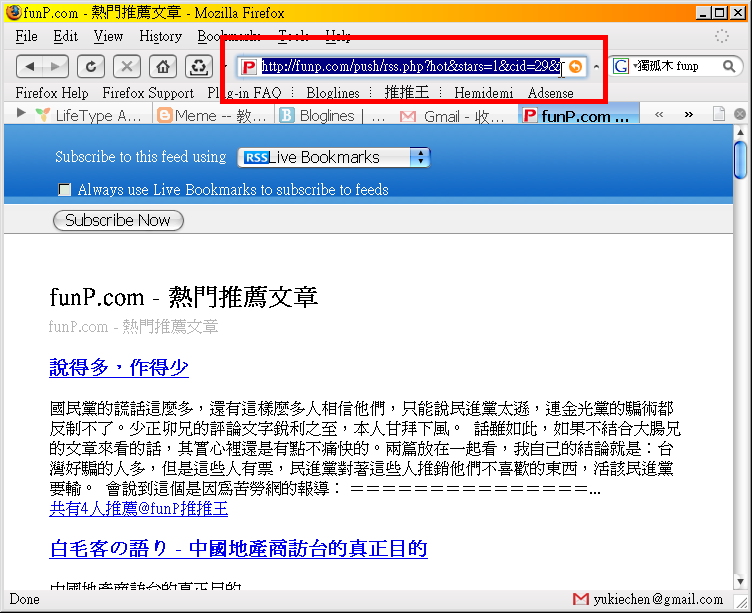Switch to the Bloglines tab

pos(336,115)
